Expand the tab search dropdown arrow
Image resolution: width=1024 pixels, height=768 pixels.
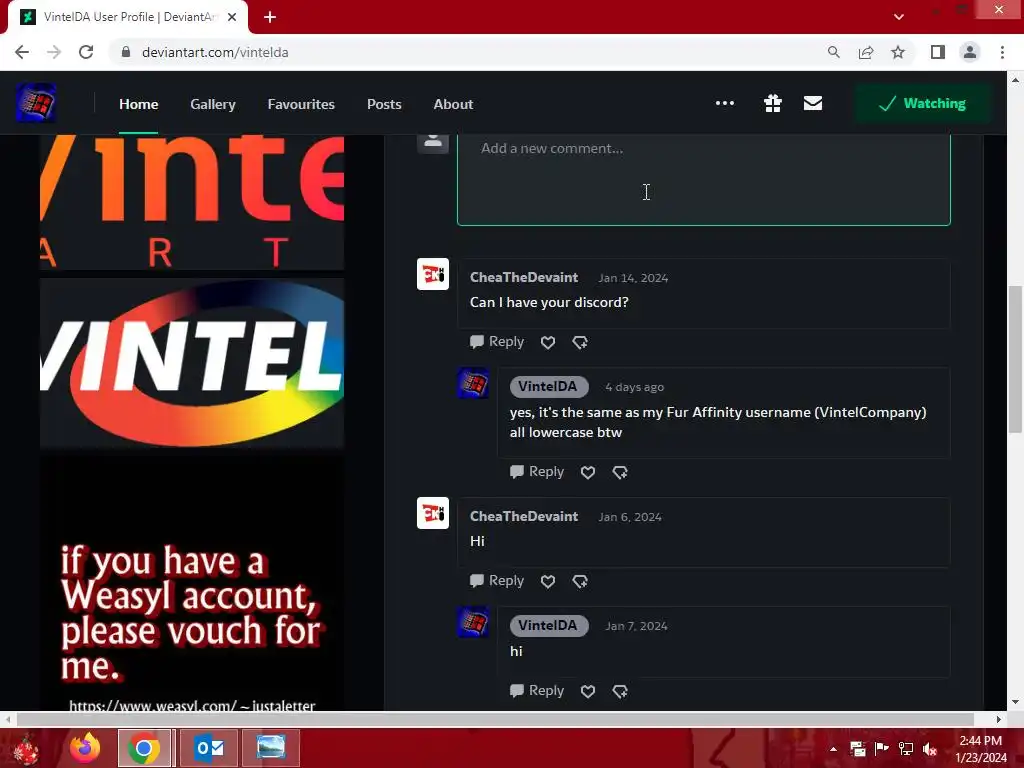pos(899,17)
